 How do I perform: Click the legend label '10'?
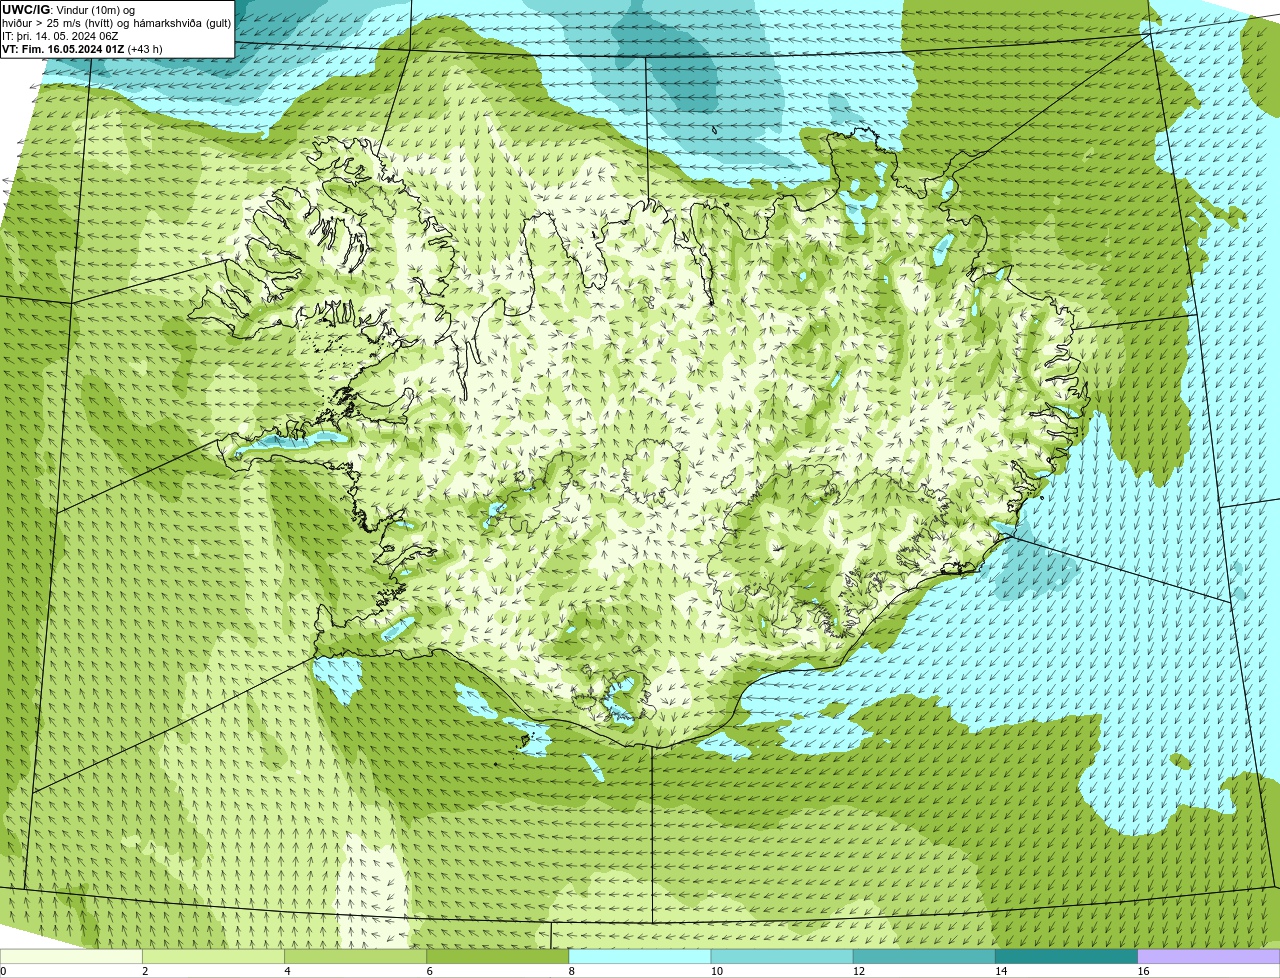pyautogui.click(x=717, y=971)
